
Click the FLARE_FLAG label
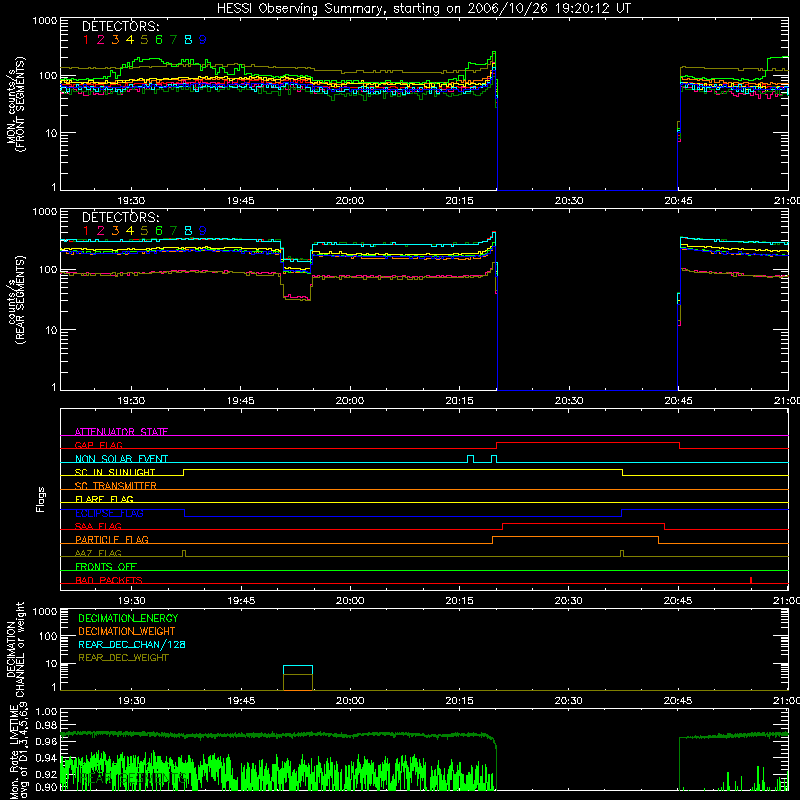(104, 499)
